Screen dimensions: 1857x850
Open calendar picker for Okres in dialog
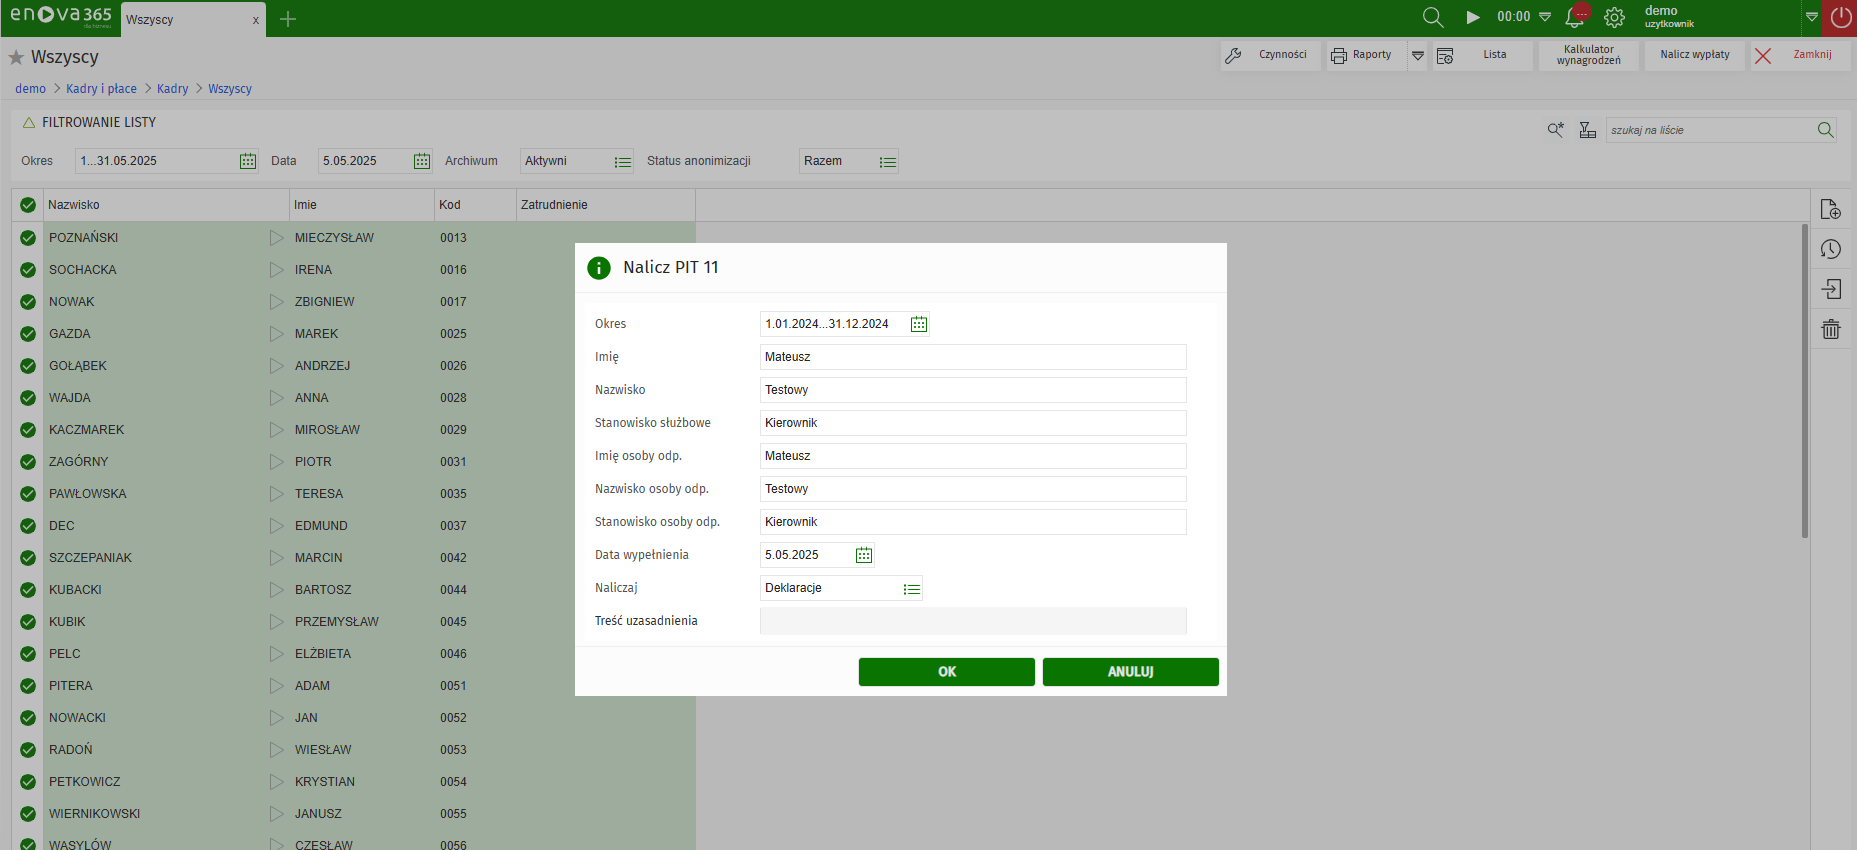pos(918,324)
